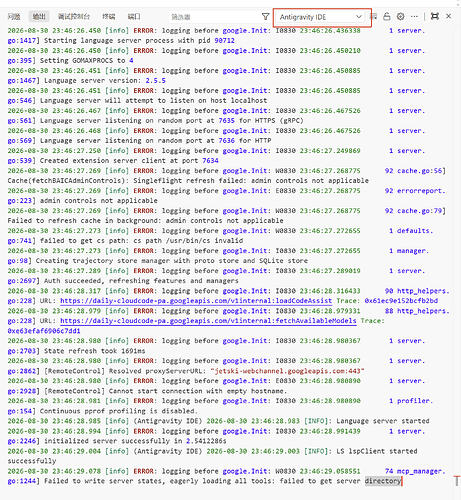Viewport: 461px width, 500px height.
Task: Click "cache.go:79]" source reference
Action: coord(421,211)
